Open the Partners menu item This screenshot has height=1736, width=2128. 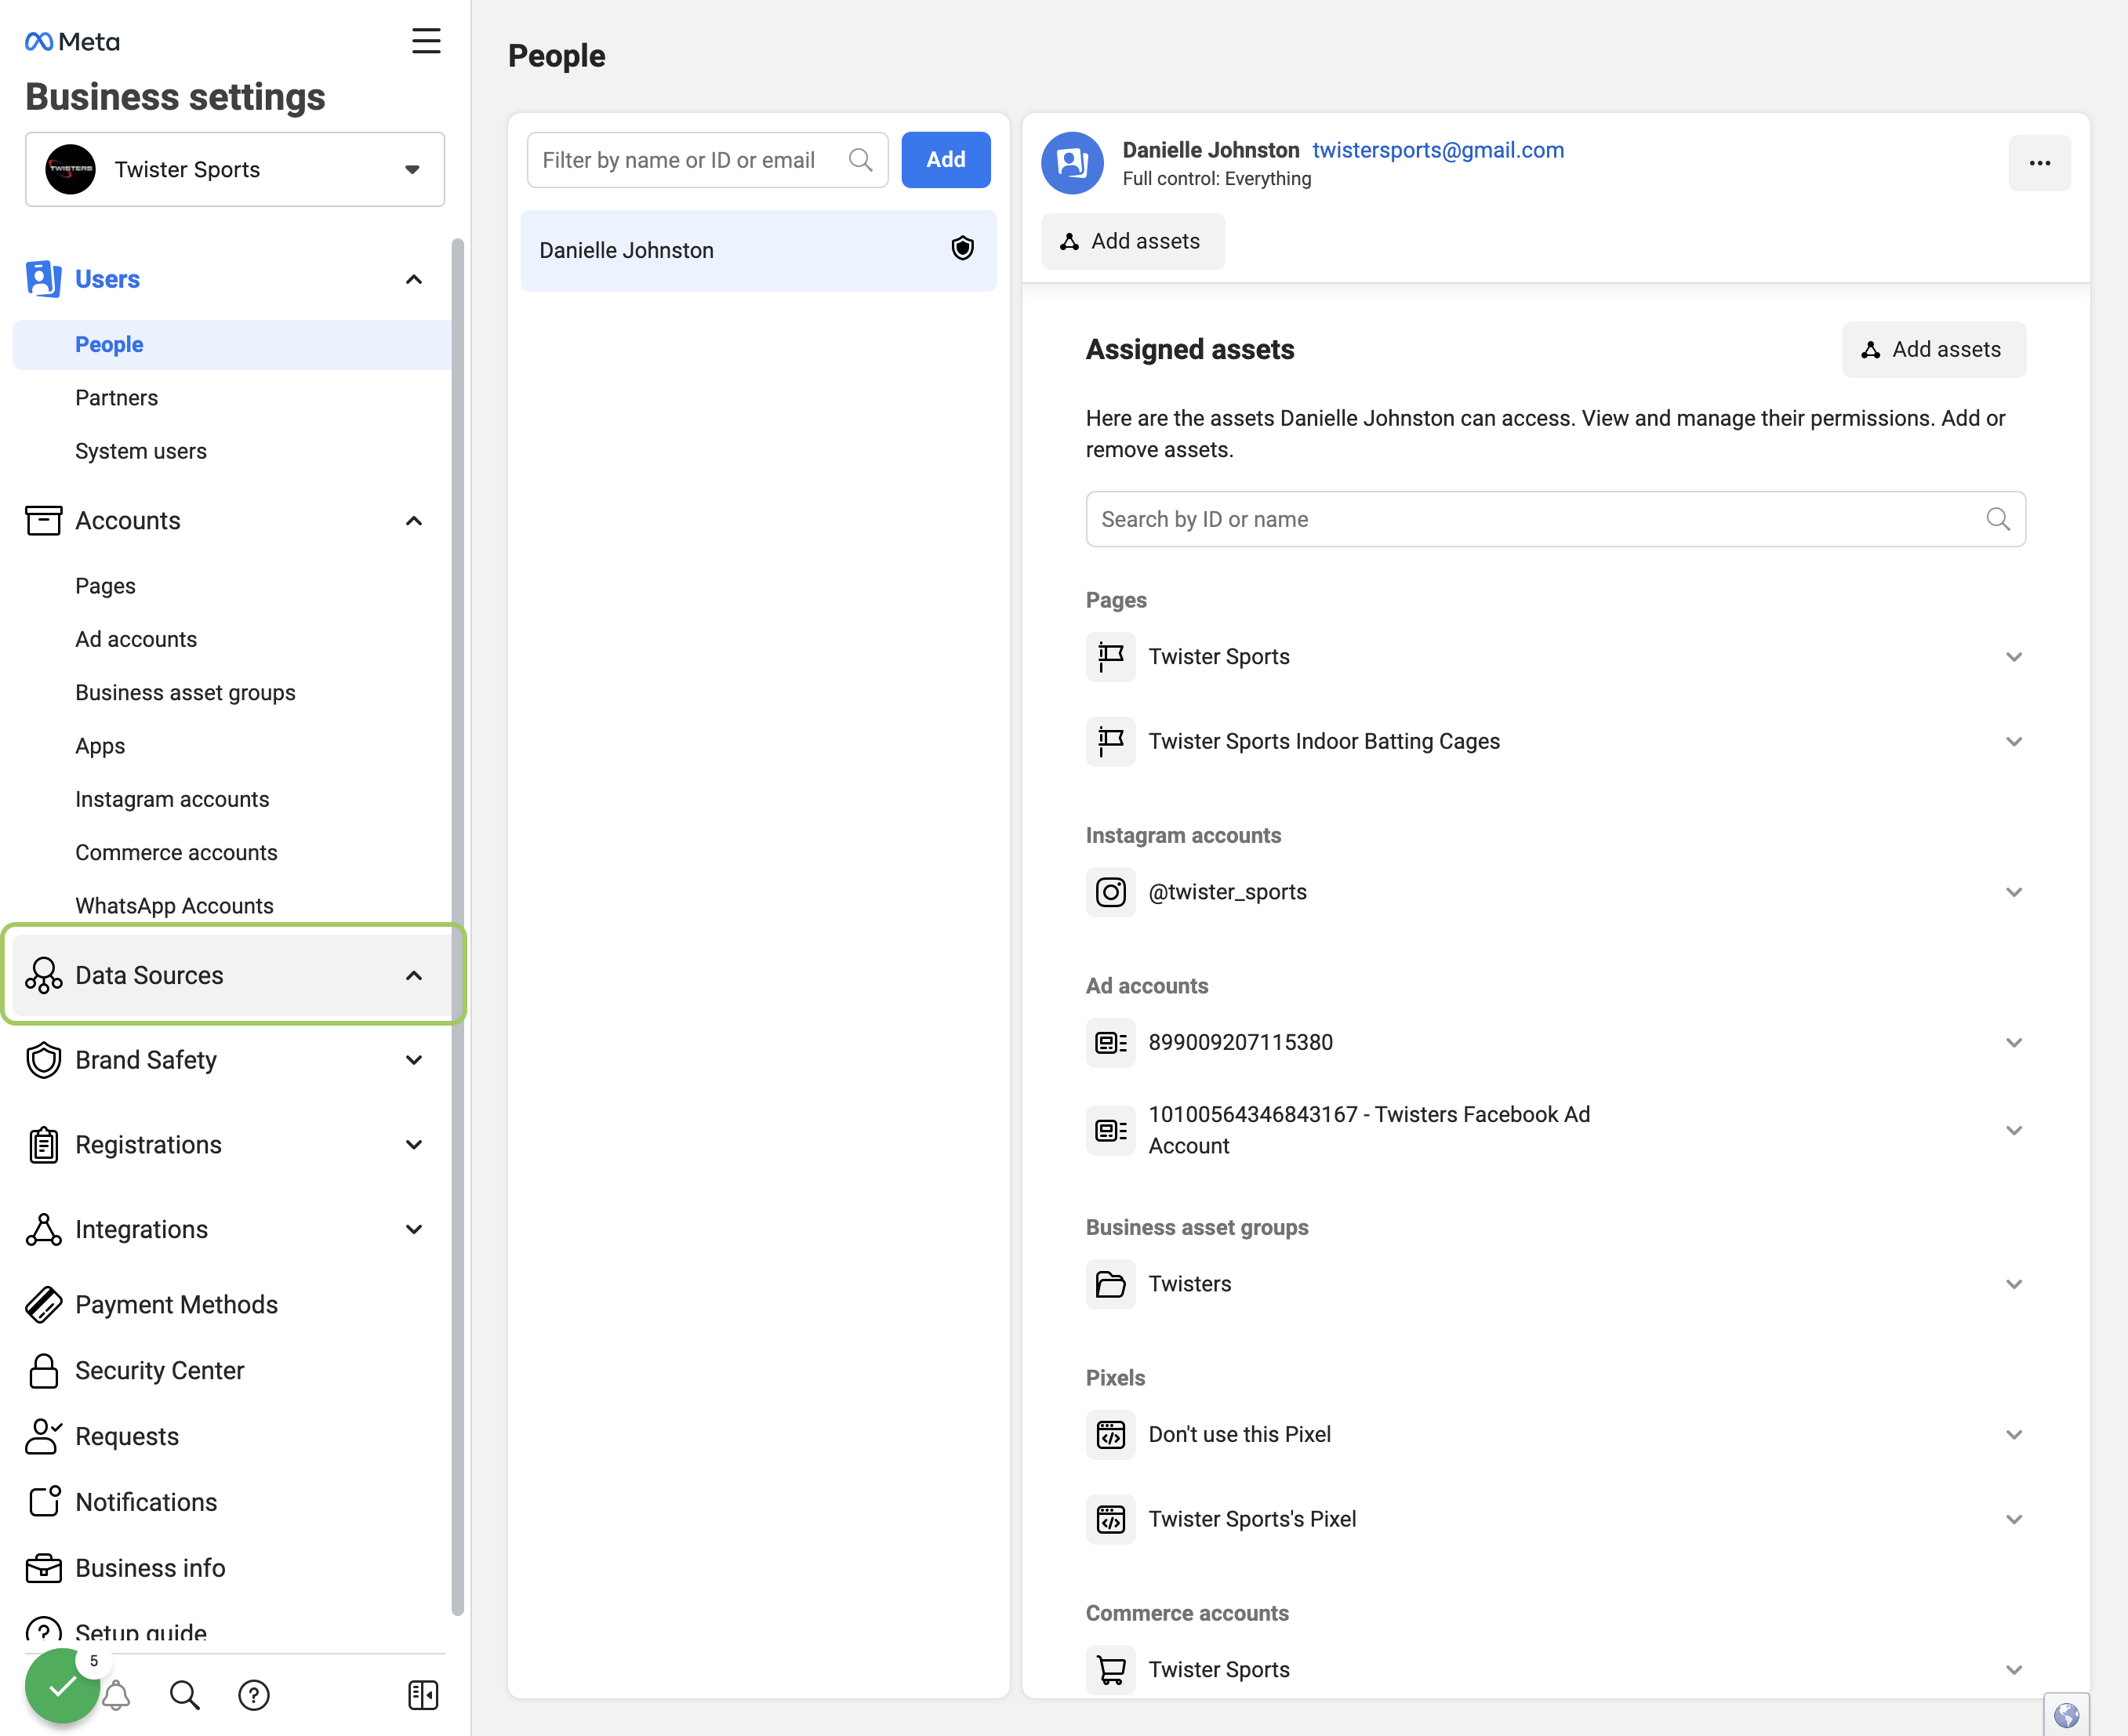coord(117,397)
